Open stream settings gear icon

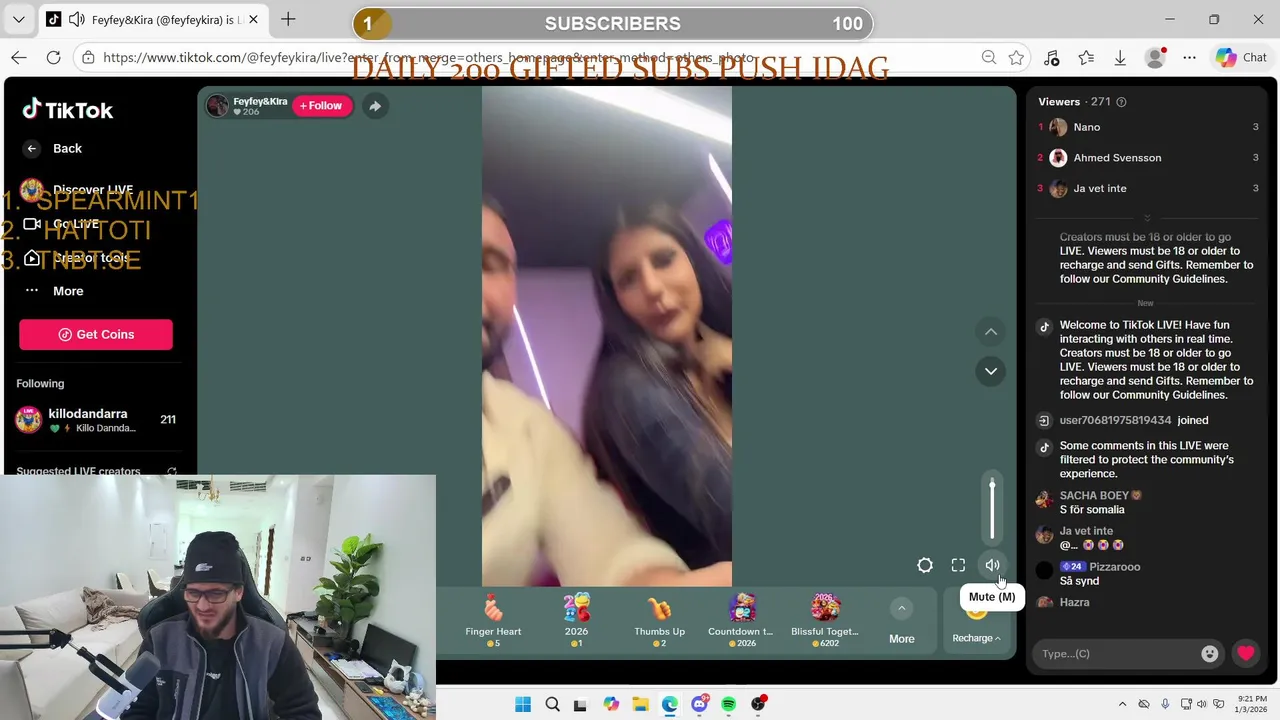click(x=925, y=565)
